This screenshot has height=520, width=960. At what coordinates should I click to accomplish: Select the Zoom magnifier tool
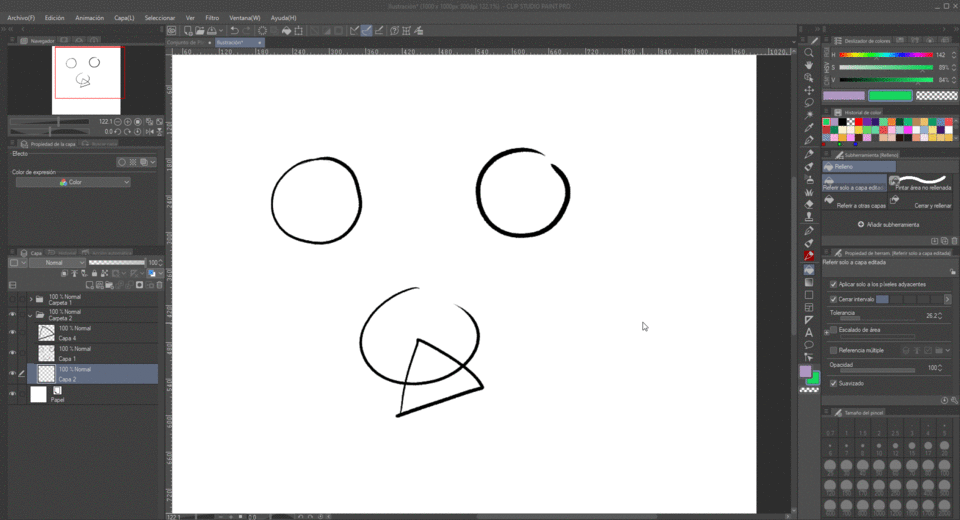(809, 52)
